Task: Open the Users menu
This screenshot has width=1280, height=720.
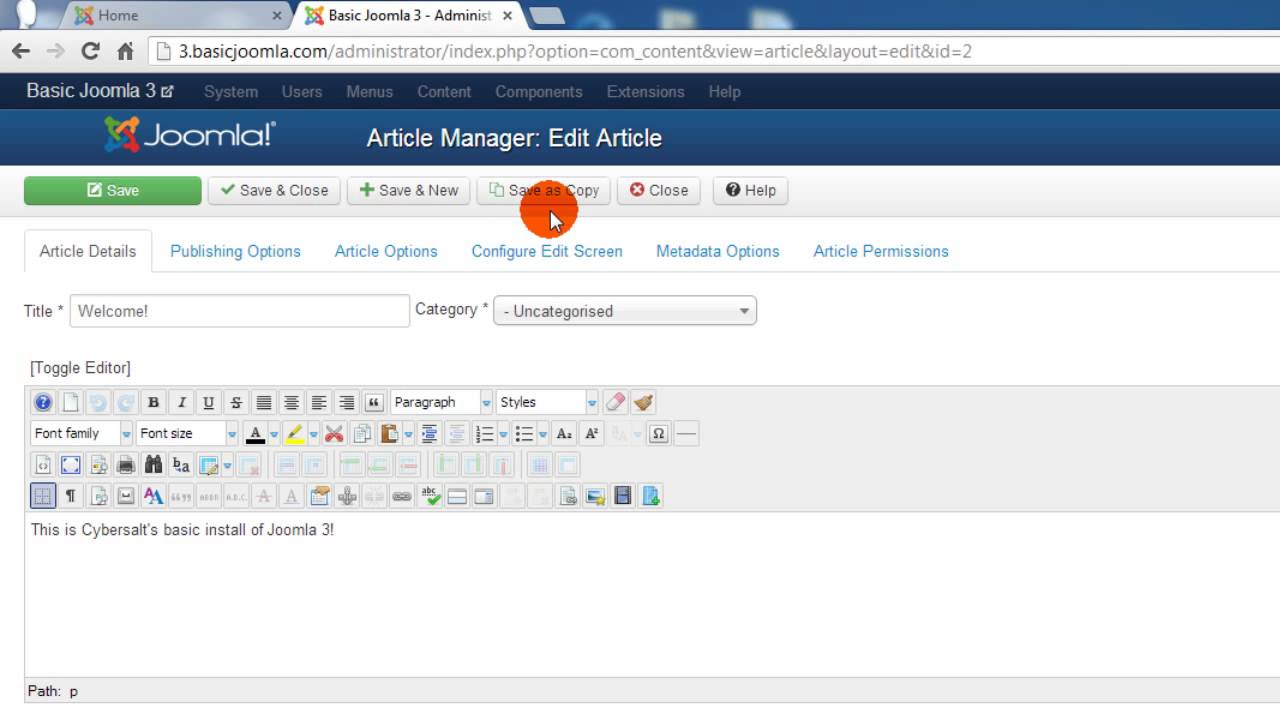Action: [x=302, y=91]
